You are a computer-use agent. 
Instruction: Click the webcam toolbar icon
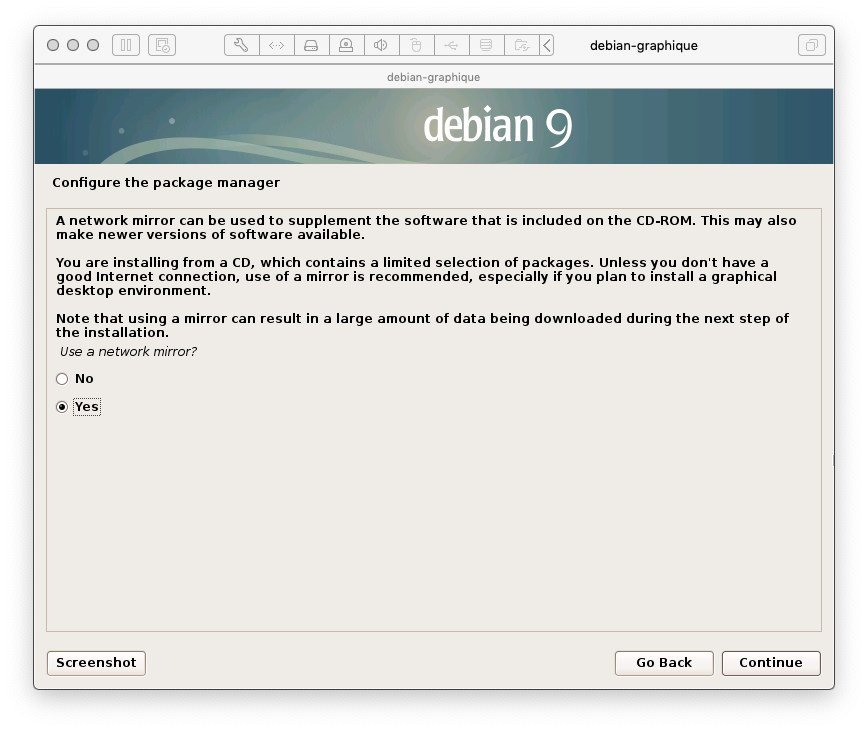346,45
